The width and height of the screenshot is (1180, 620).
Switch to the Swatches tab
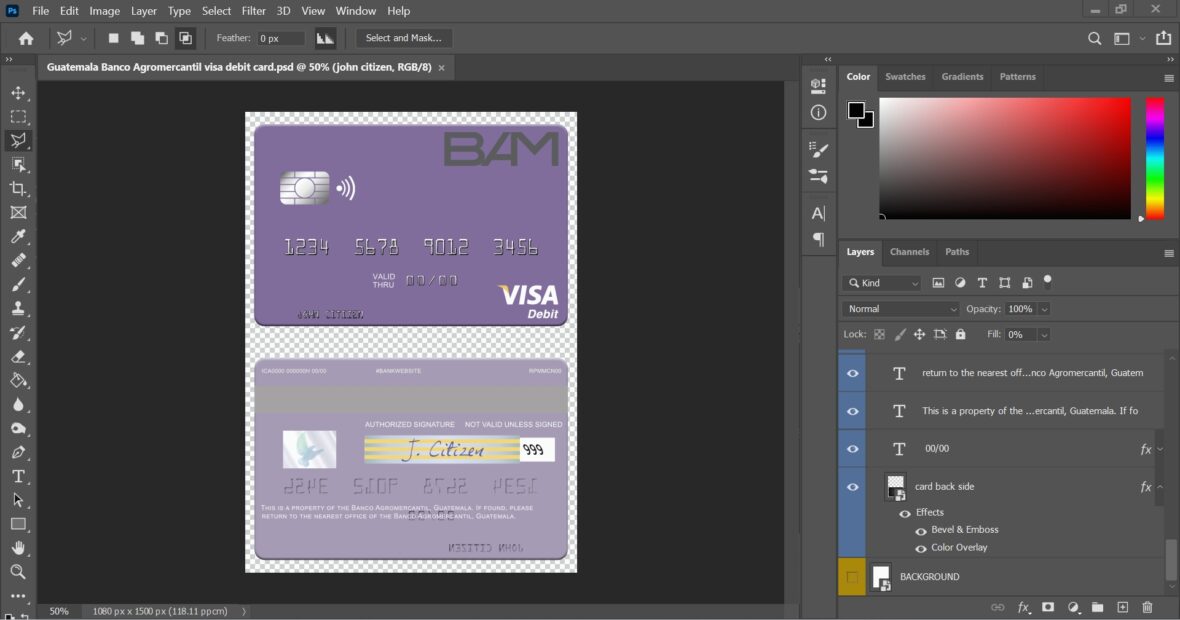point(905,77)
